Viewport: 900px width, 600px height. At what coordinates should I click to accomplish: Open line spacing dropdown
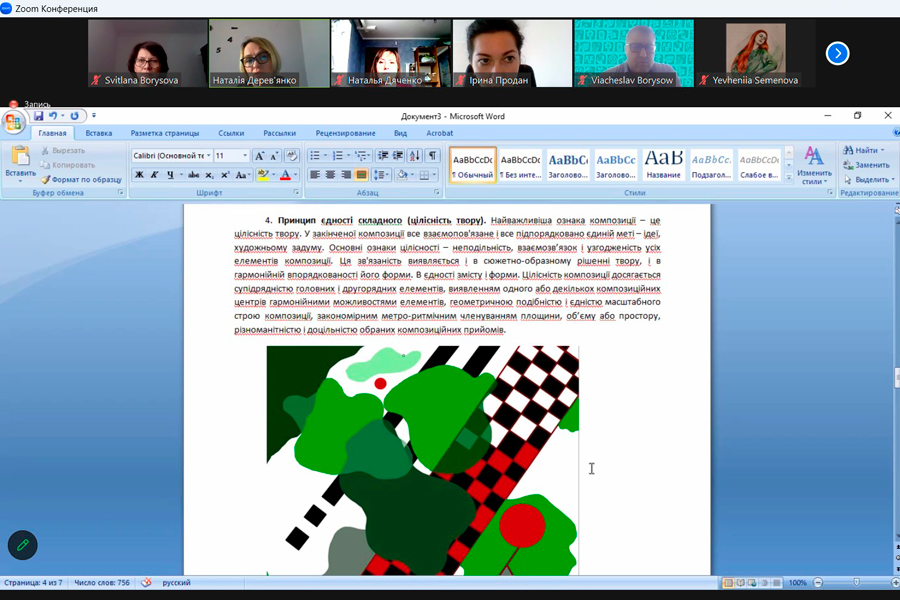[381, 175]
